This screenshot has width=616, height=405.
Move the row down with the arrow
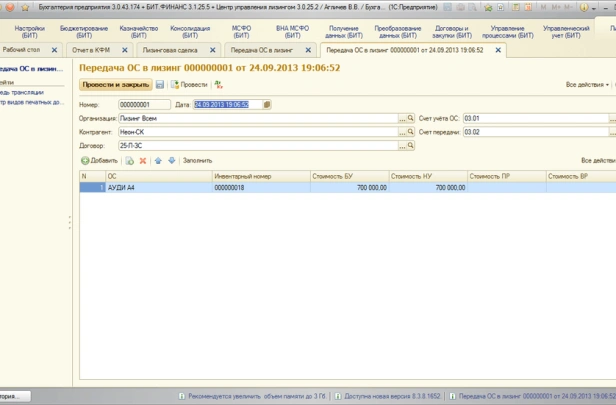(171, 160)
